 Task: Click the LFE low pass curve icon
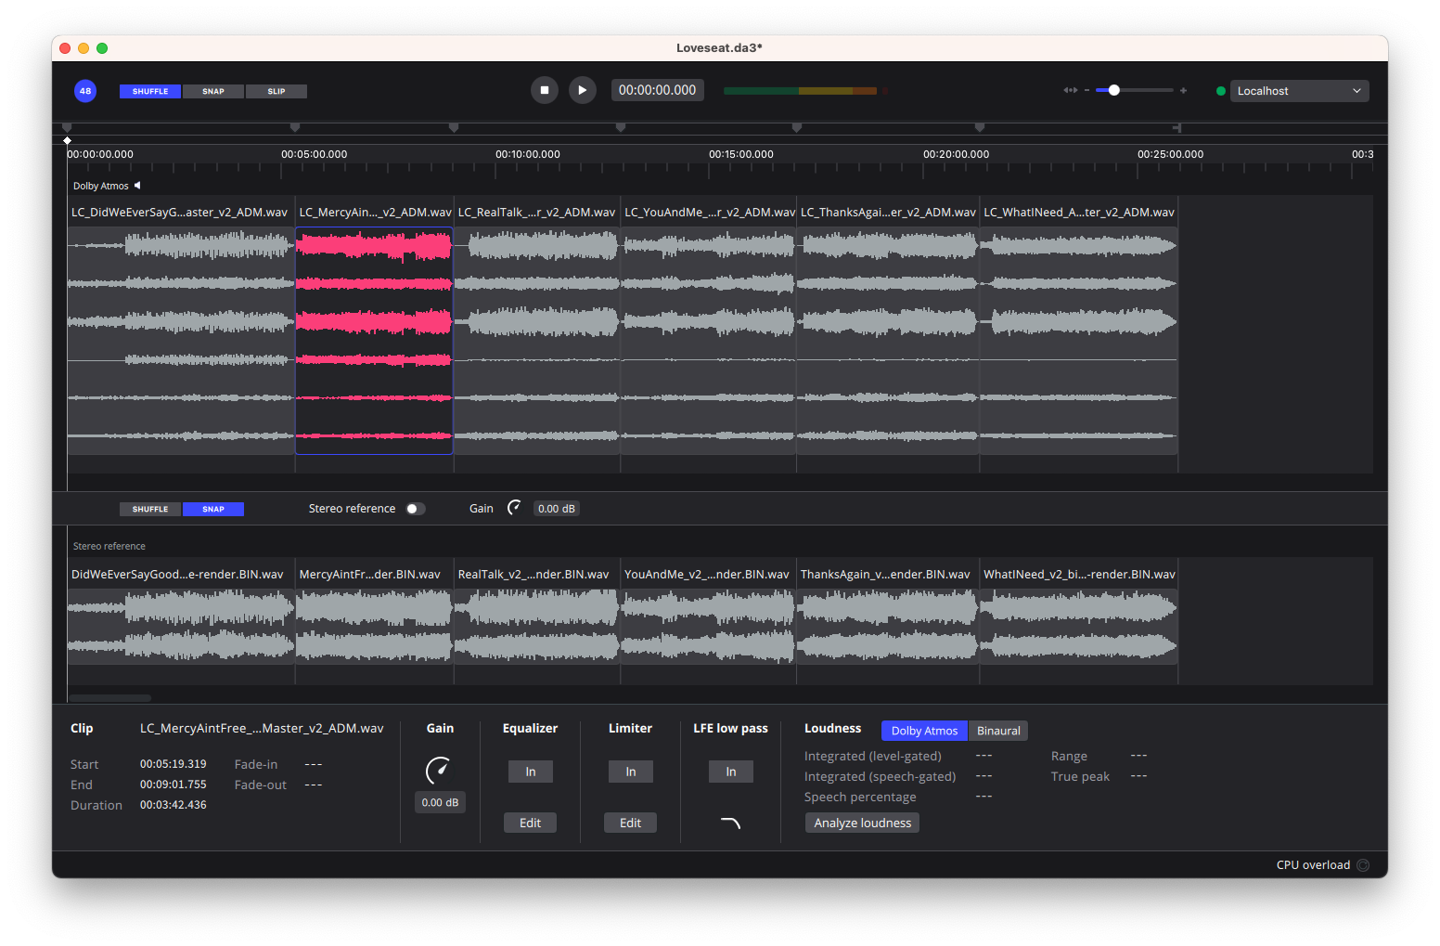(731, 823)
